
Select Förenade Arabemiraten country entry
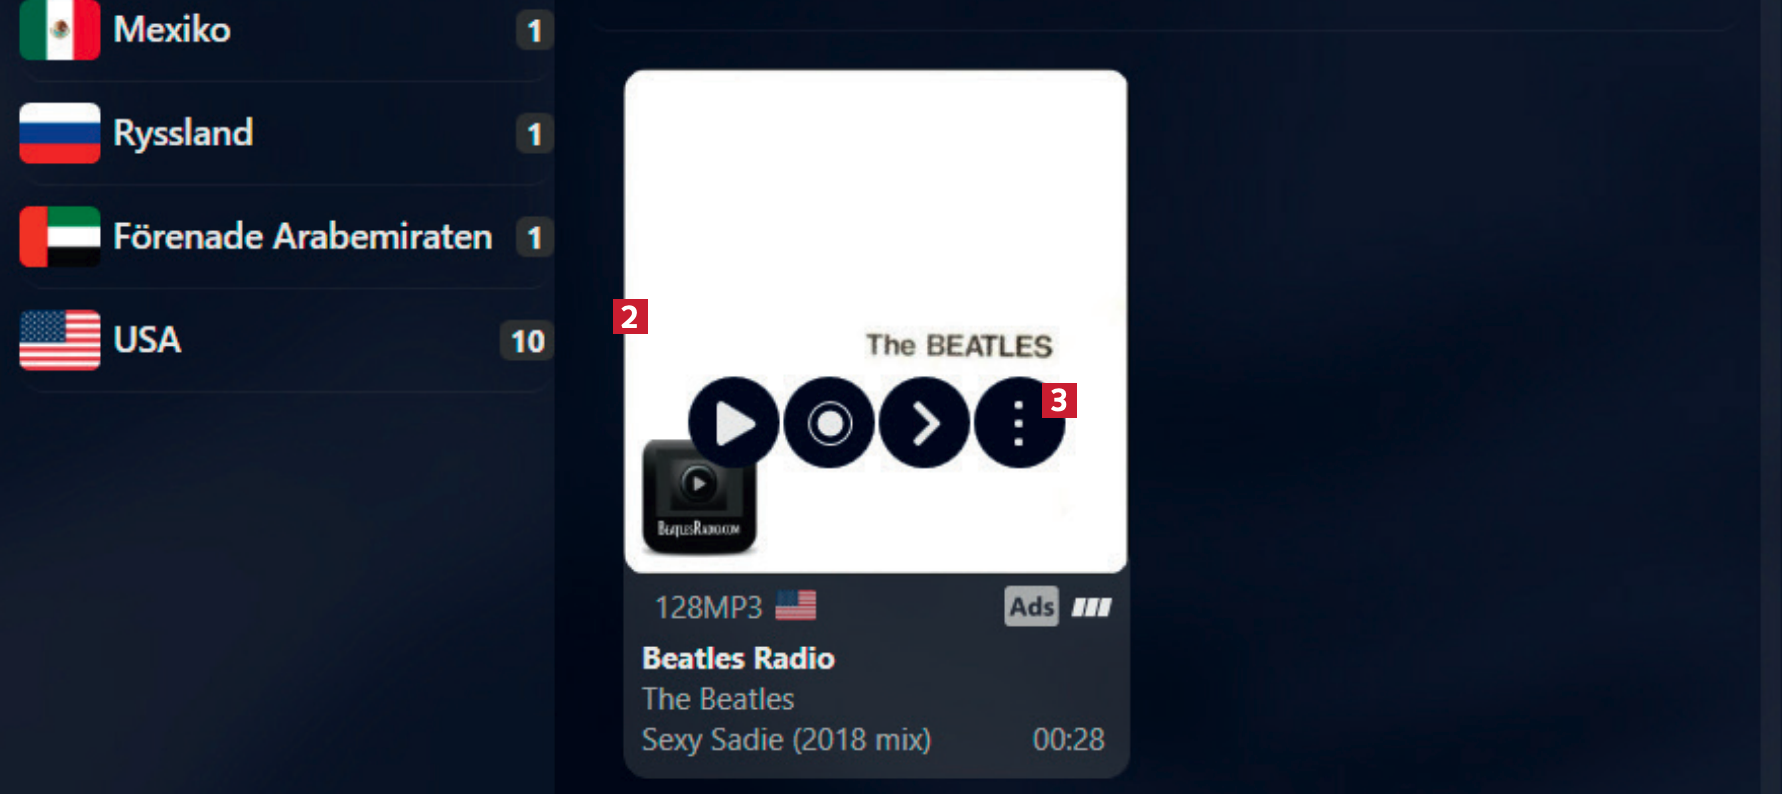click(x=285, y=237)
